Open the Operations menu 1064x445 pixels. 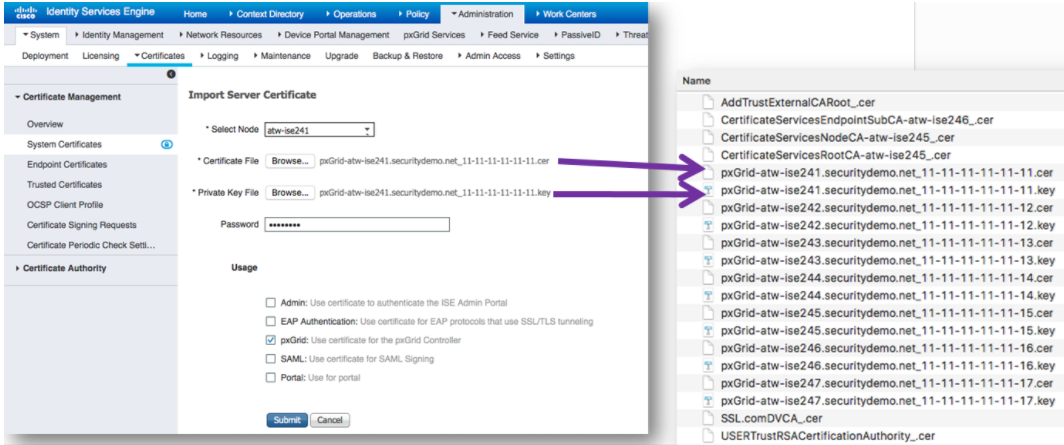351,14
